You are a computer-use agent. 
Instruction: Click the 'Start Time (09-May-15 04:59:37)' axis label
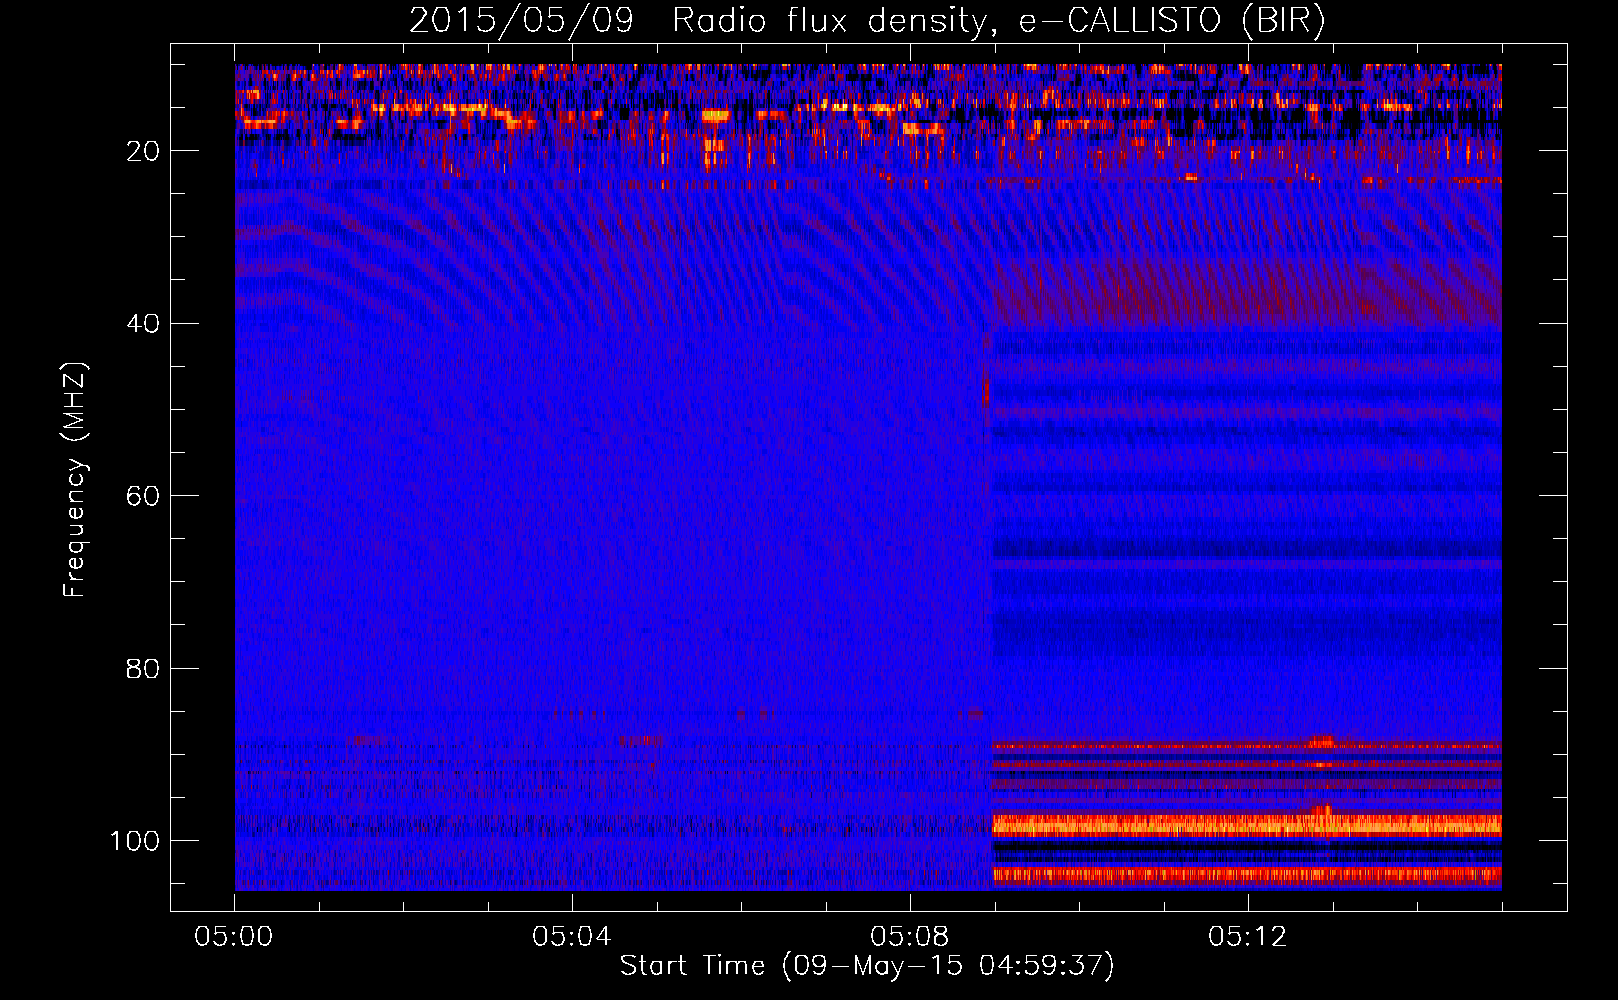coord(867,966)
